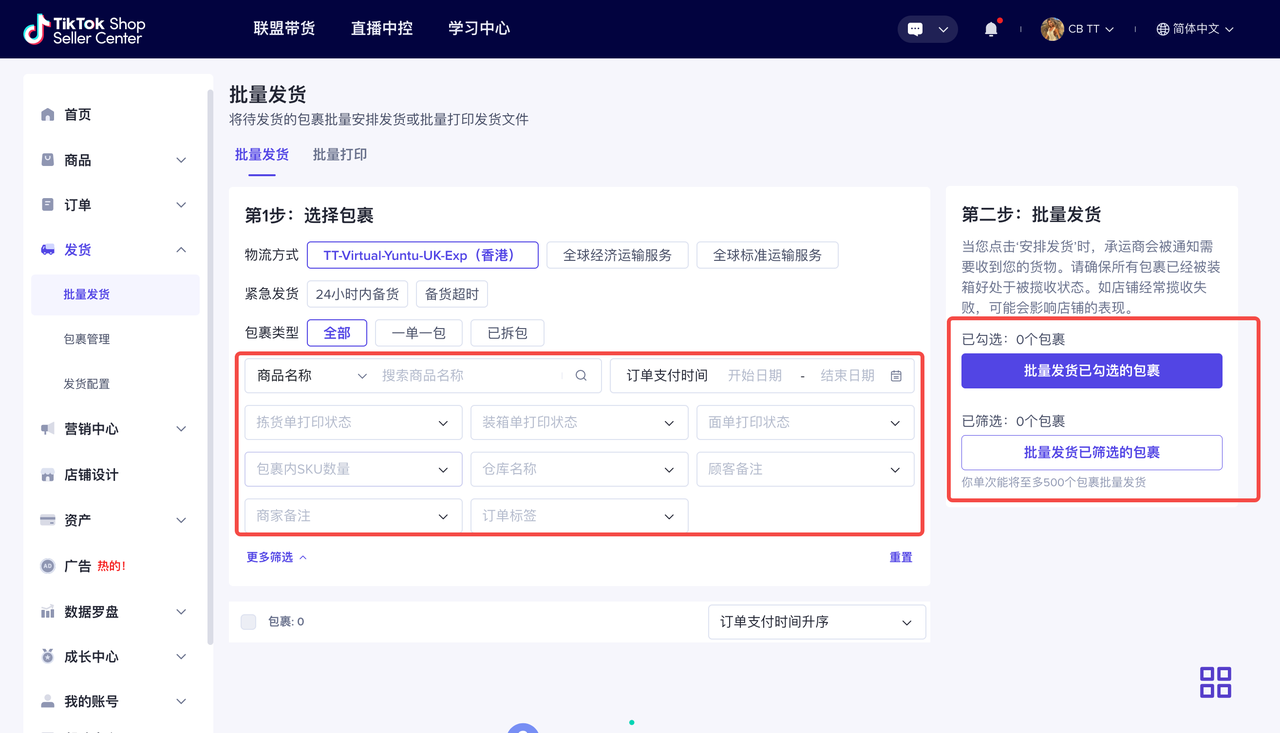The width and height of the screenshot is (1280, 733).
Task: Select 一单一包 package type
Action: (x=418, y=333)
